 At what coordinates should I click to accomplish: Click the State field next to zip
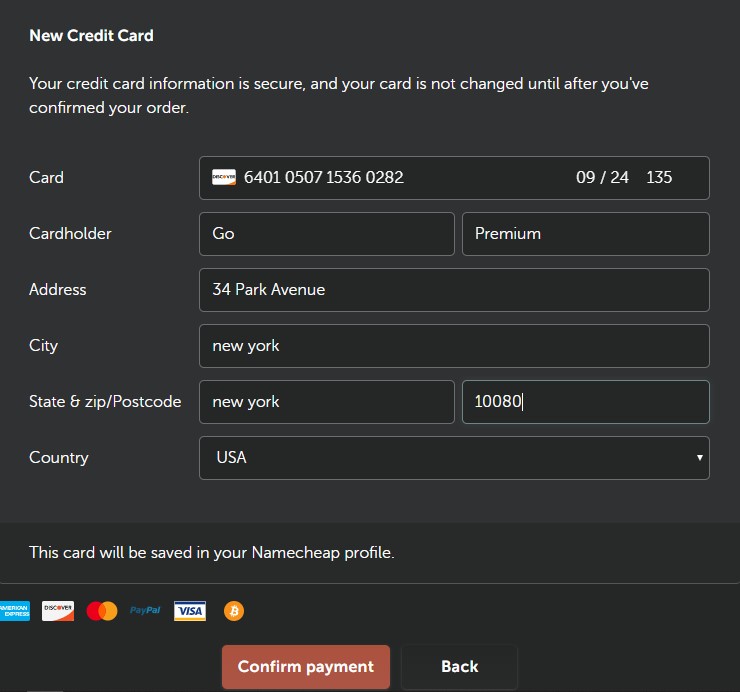click(327, 402)
